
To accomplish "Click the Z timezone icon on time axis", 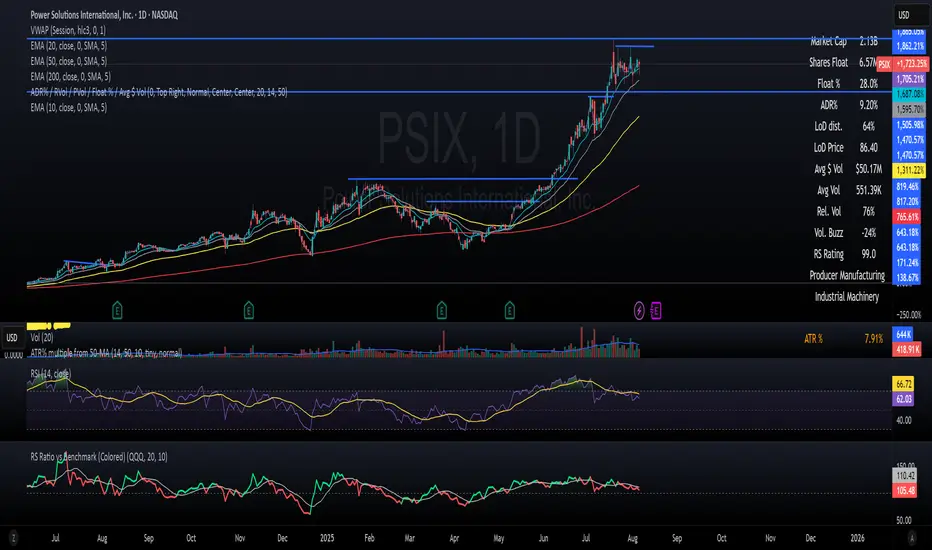I will 13,538.
